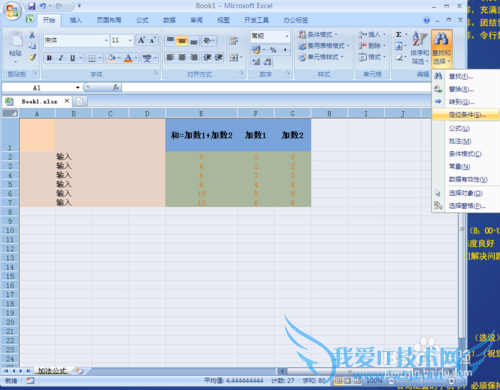
Task: Open the fill color dropdown arrow
Action: point(119,58)
